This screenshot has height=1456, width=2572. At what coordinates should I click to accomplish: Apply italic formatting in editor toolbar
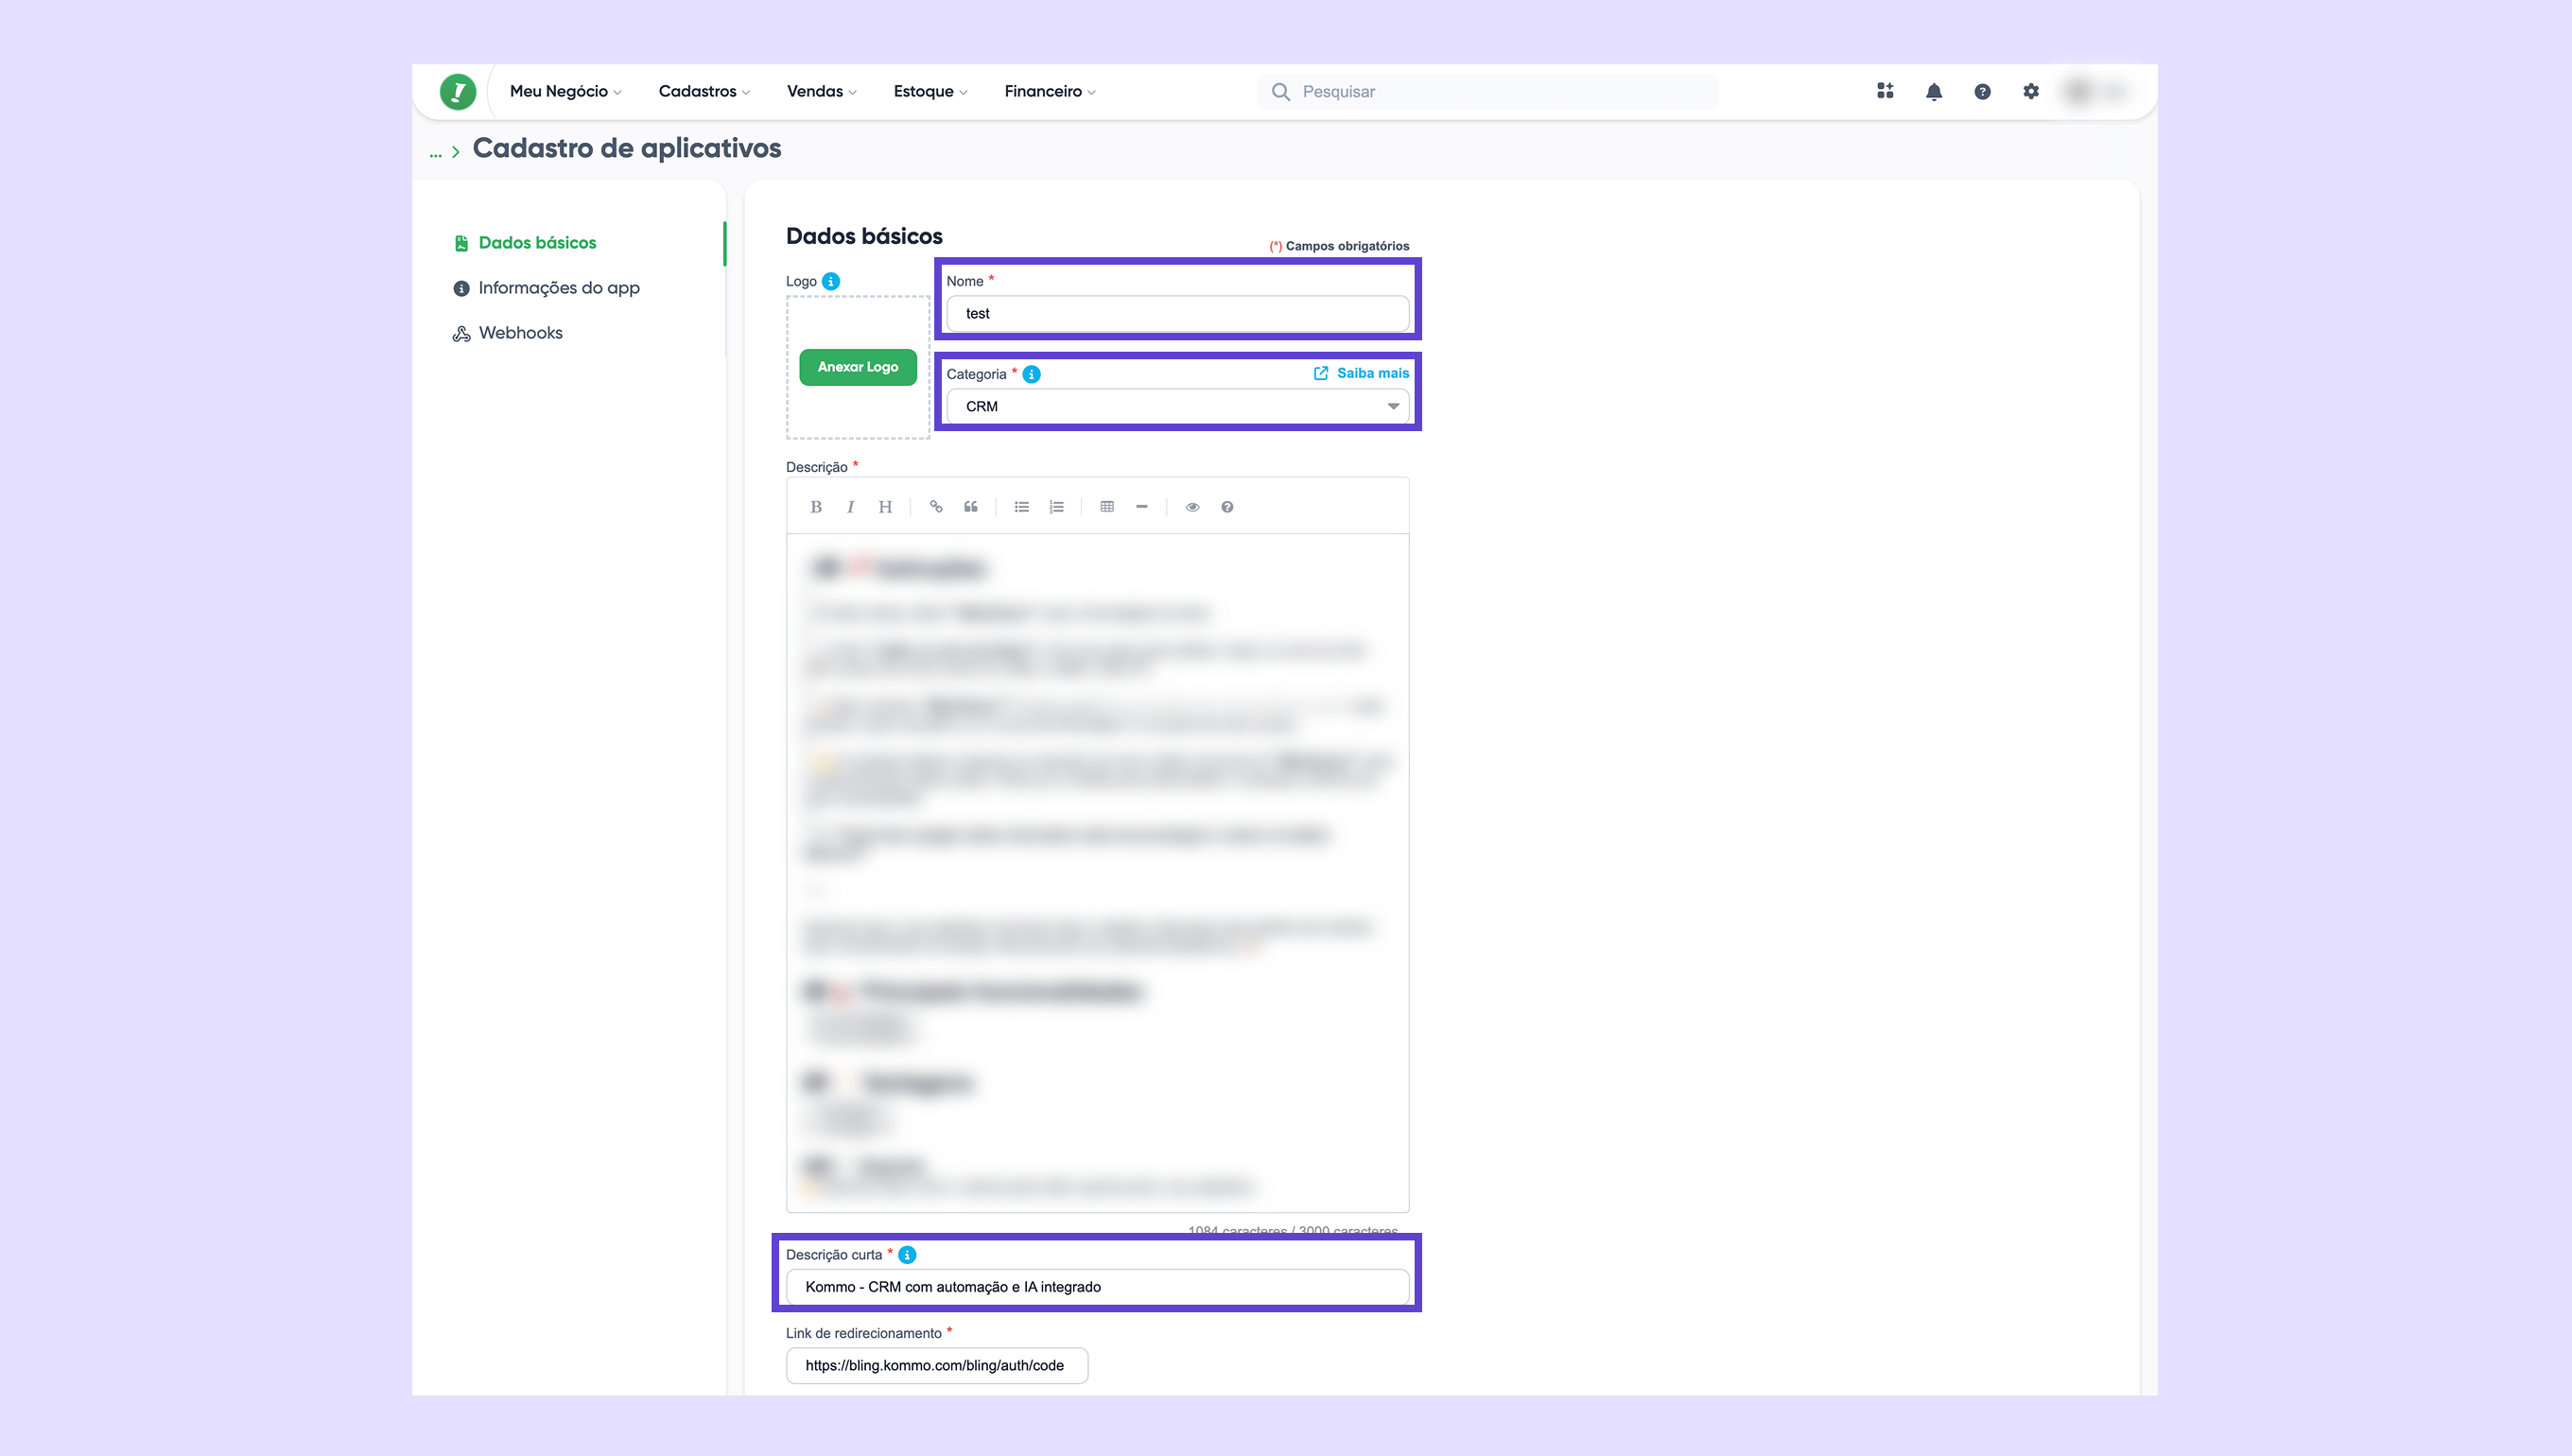[x=850, y=507]
